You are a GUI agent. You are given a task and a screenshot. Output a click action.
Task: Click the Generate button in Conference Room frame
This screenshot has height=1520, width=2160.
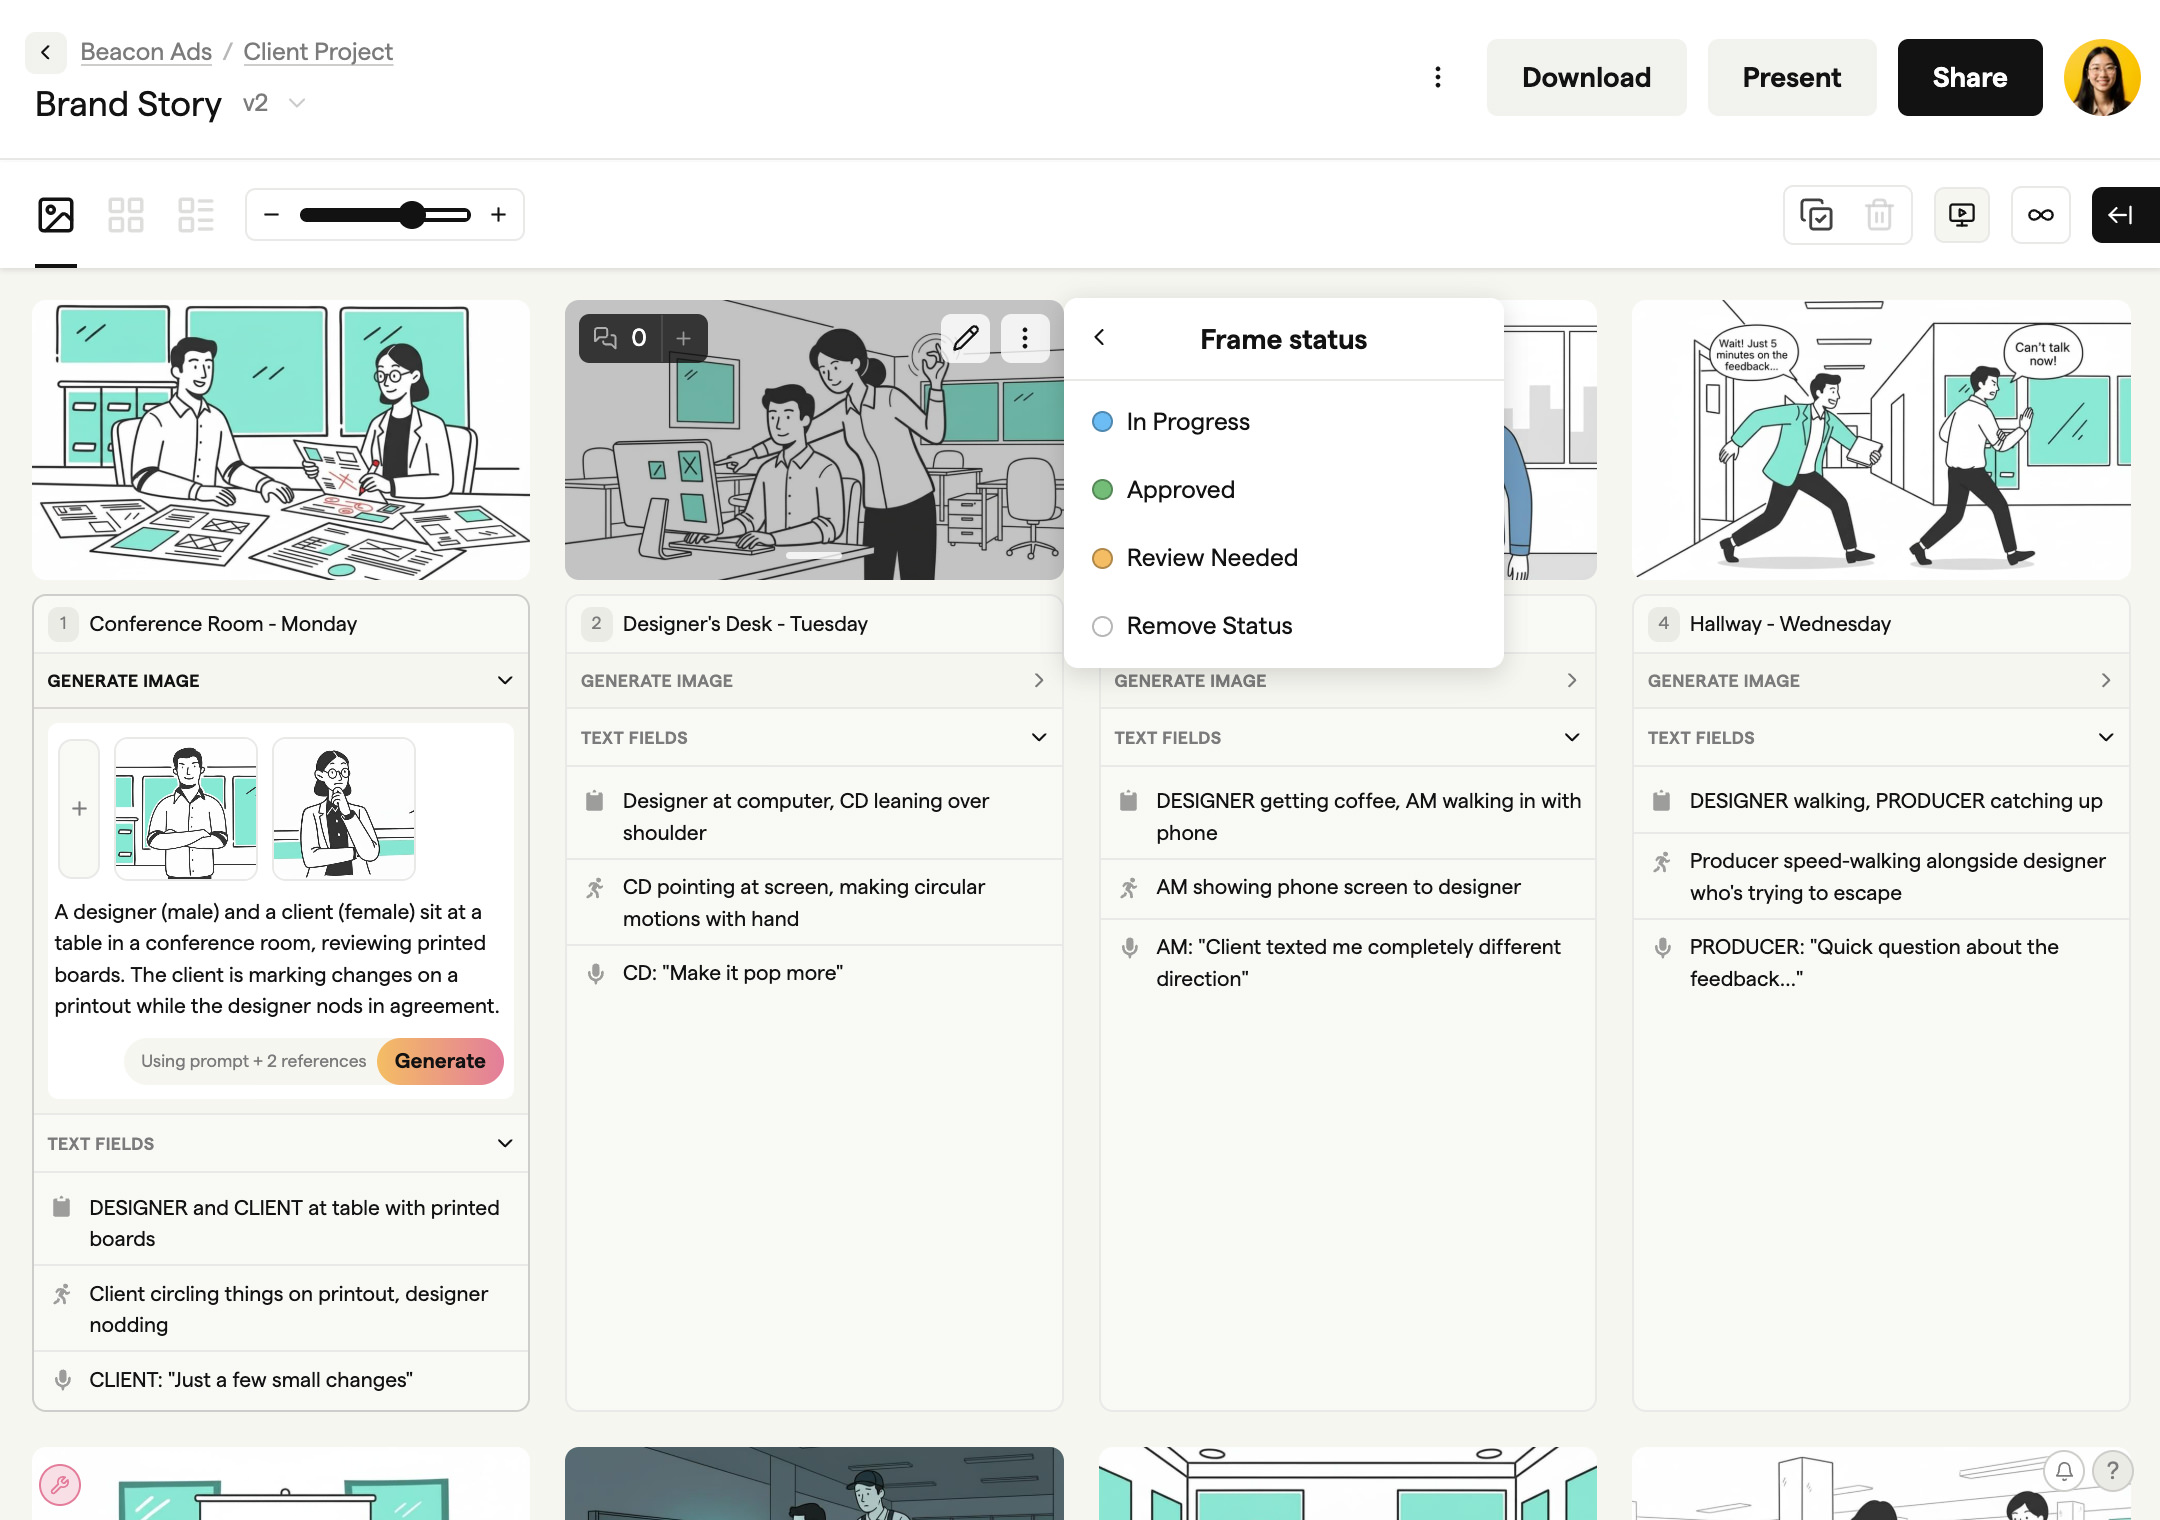click(x=440, y=1061)
